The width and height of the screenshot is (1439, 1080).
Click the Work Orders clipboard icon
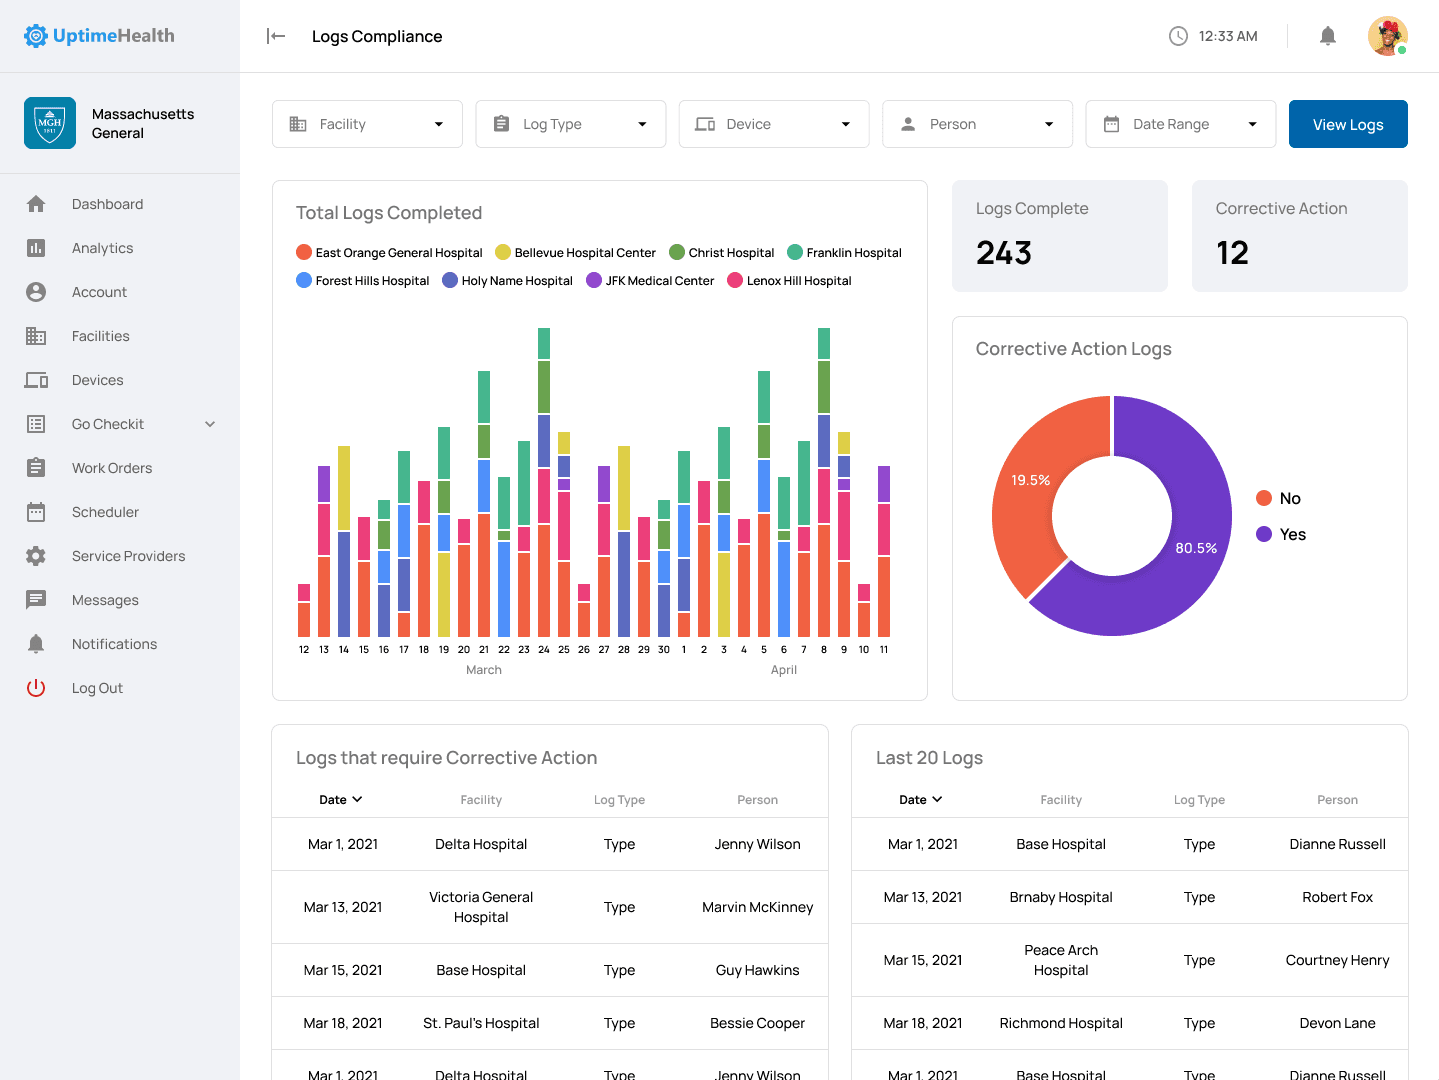36,468
